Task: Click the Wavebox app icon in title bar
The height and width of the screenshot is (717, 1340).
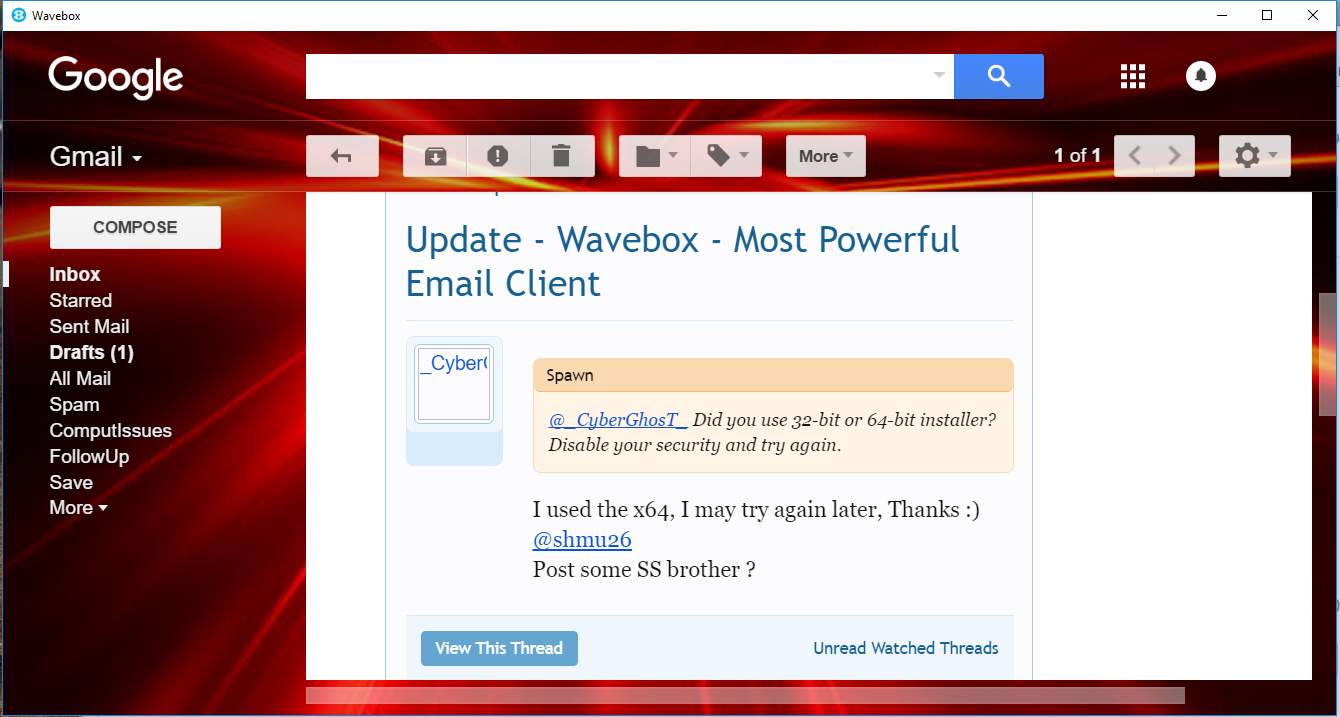Action: 18,15
